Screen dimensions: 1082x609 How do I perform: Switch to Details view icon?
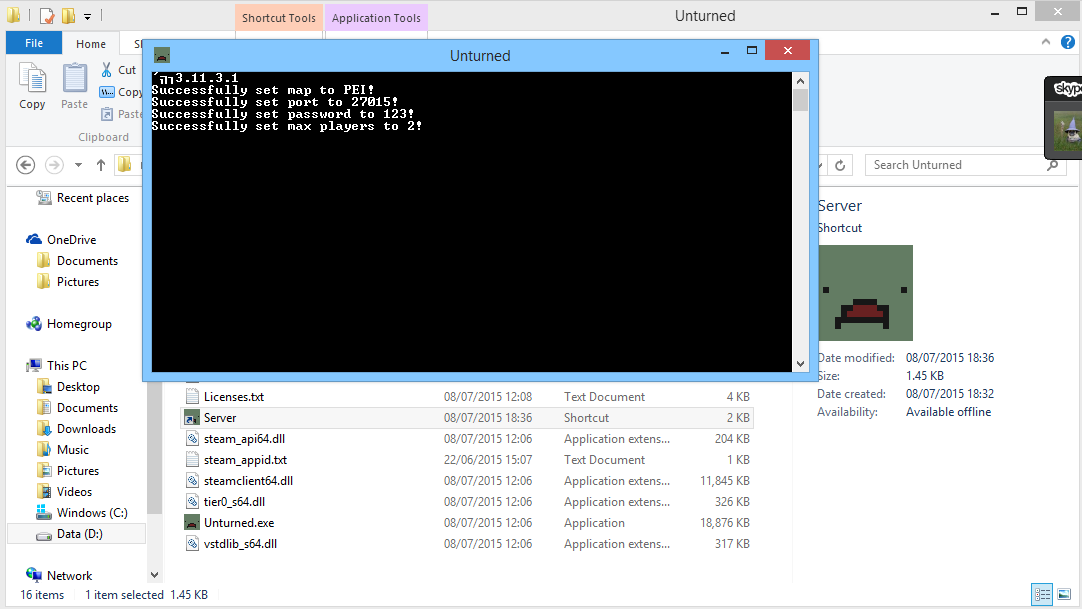click(1042, 594)
